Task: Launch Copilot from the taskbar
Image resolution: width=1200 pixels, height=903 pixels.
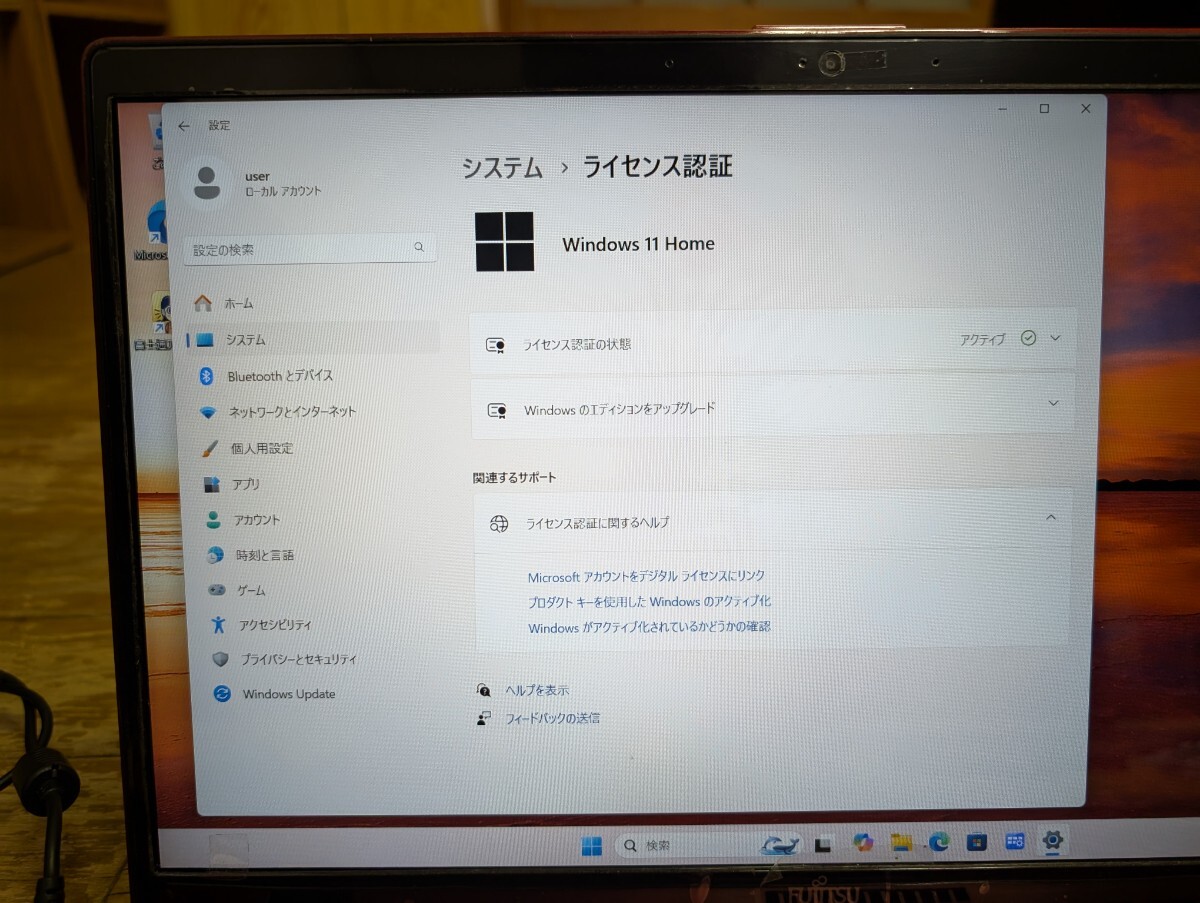Action: [x=863, y=843]
